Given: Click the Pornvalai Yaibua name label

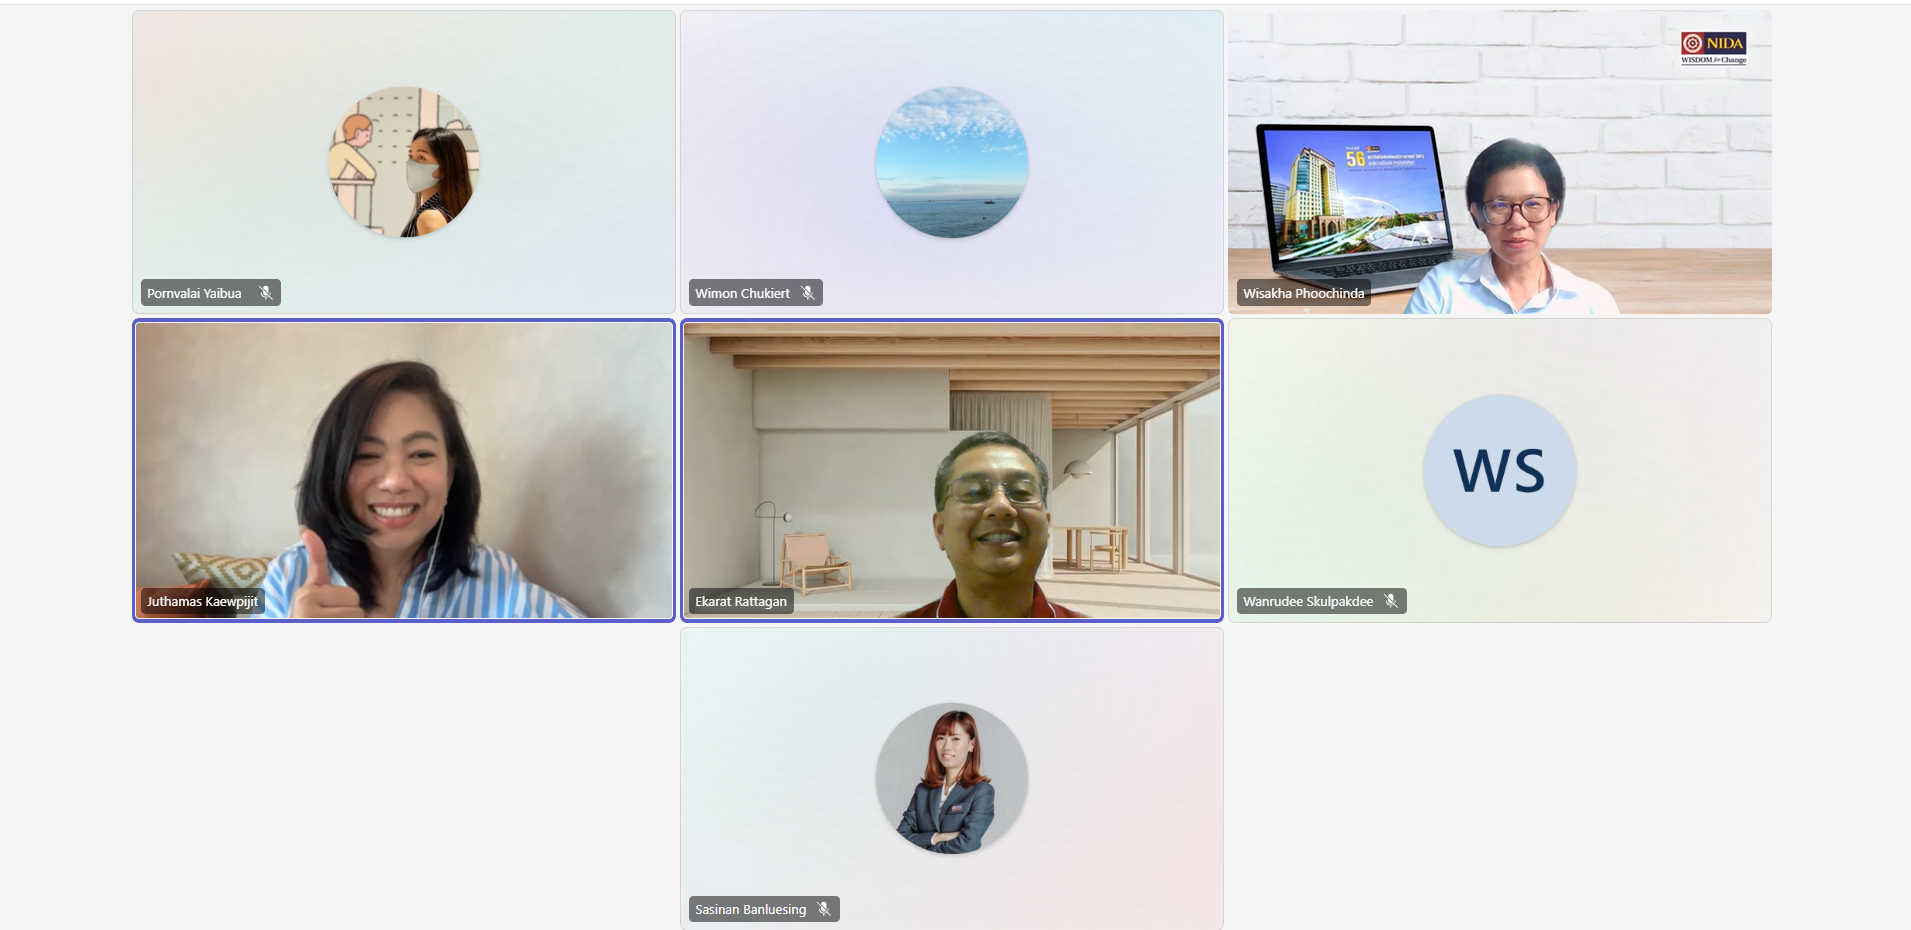Looking at the screenshot, I should [x=194, y=293].
